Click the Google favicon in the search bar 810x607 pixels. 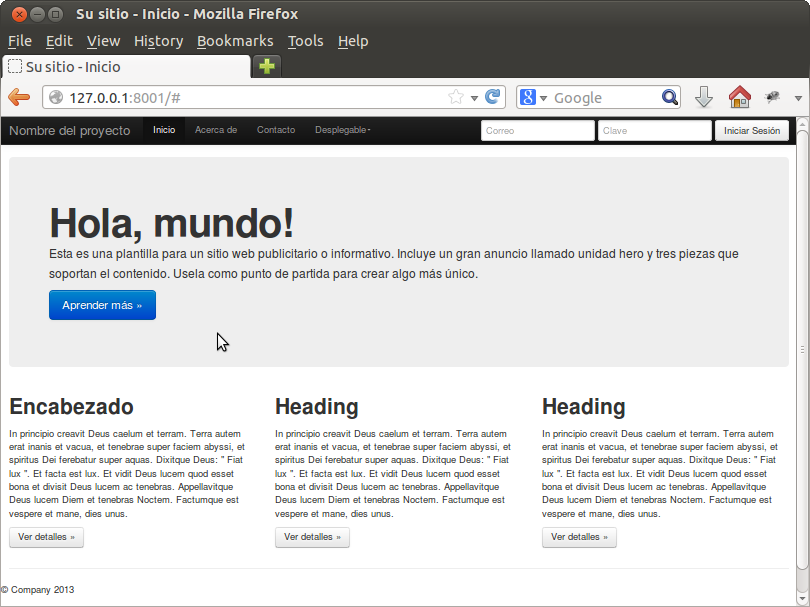coord(527,97)
